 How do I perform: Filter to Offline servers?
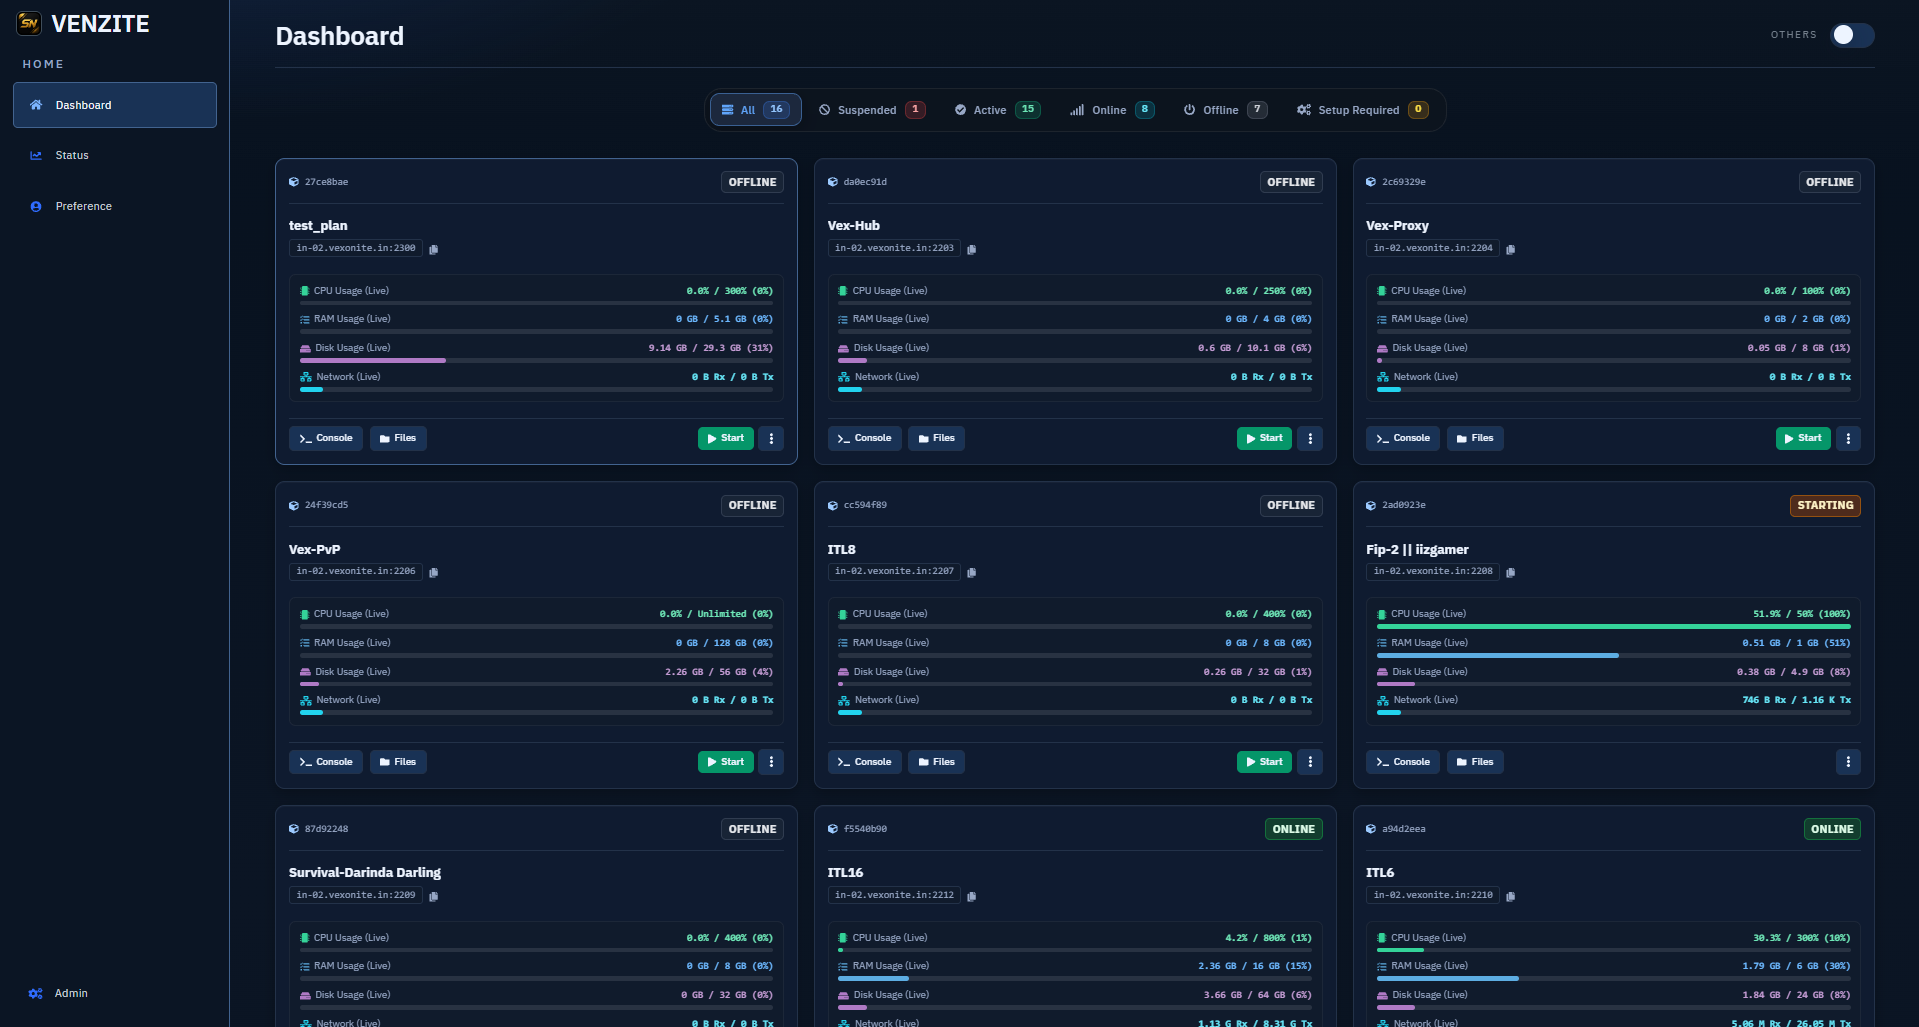1225,110
